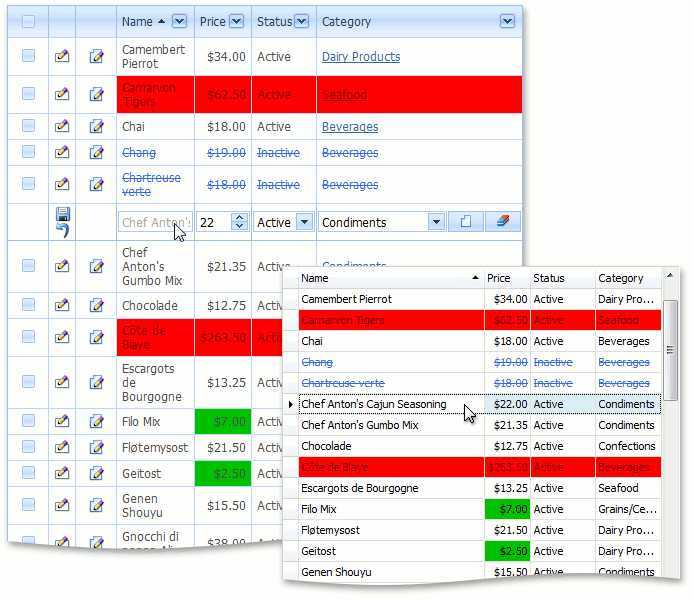Viewport: 693px width, 600px height.
Task: Open the edit-form page icon for Escargots de Bourgogne
Action: 96,382
